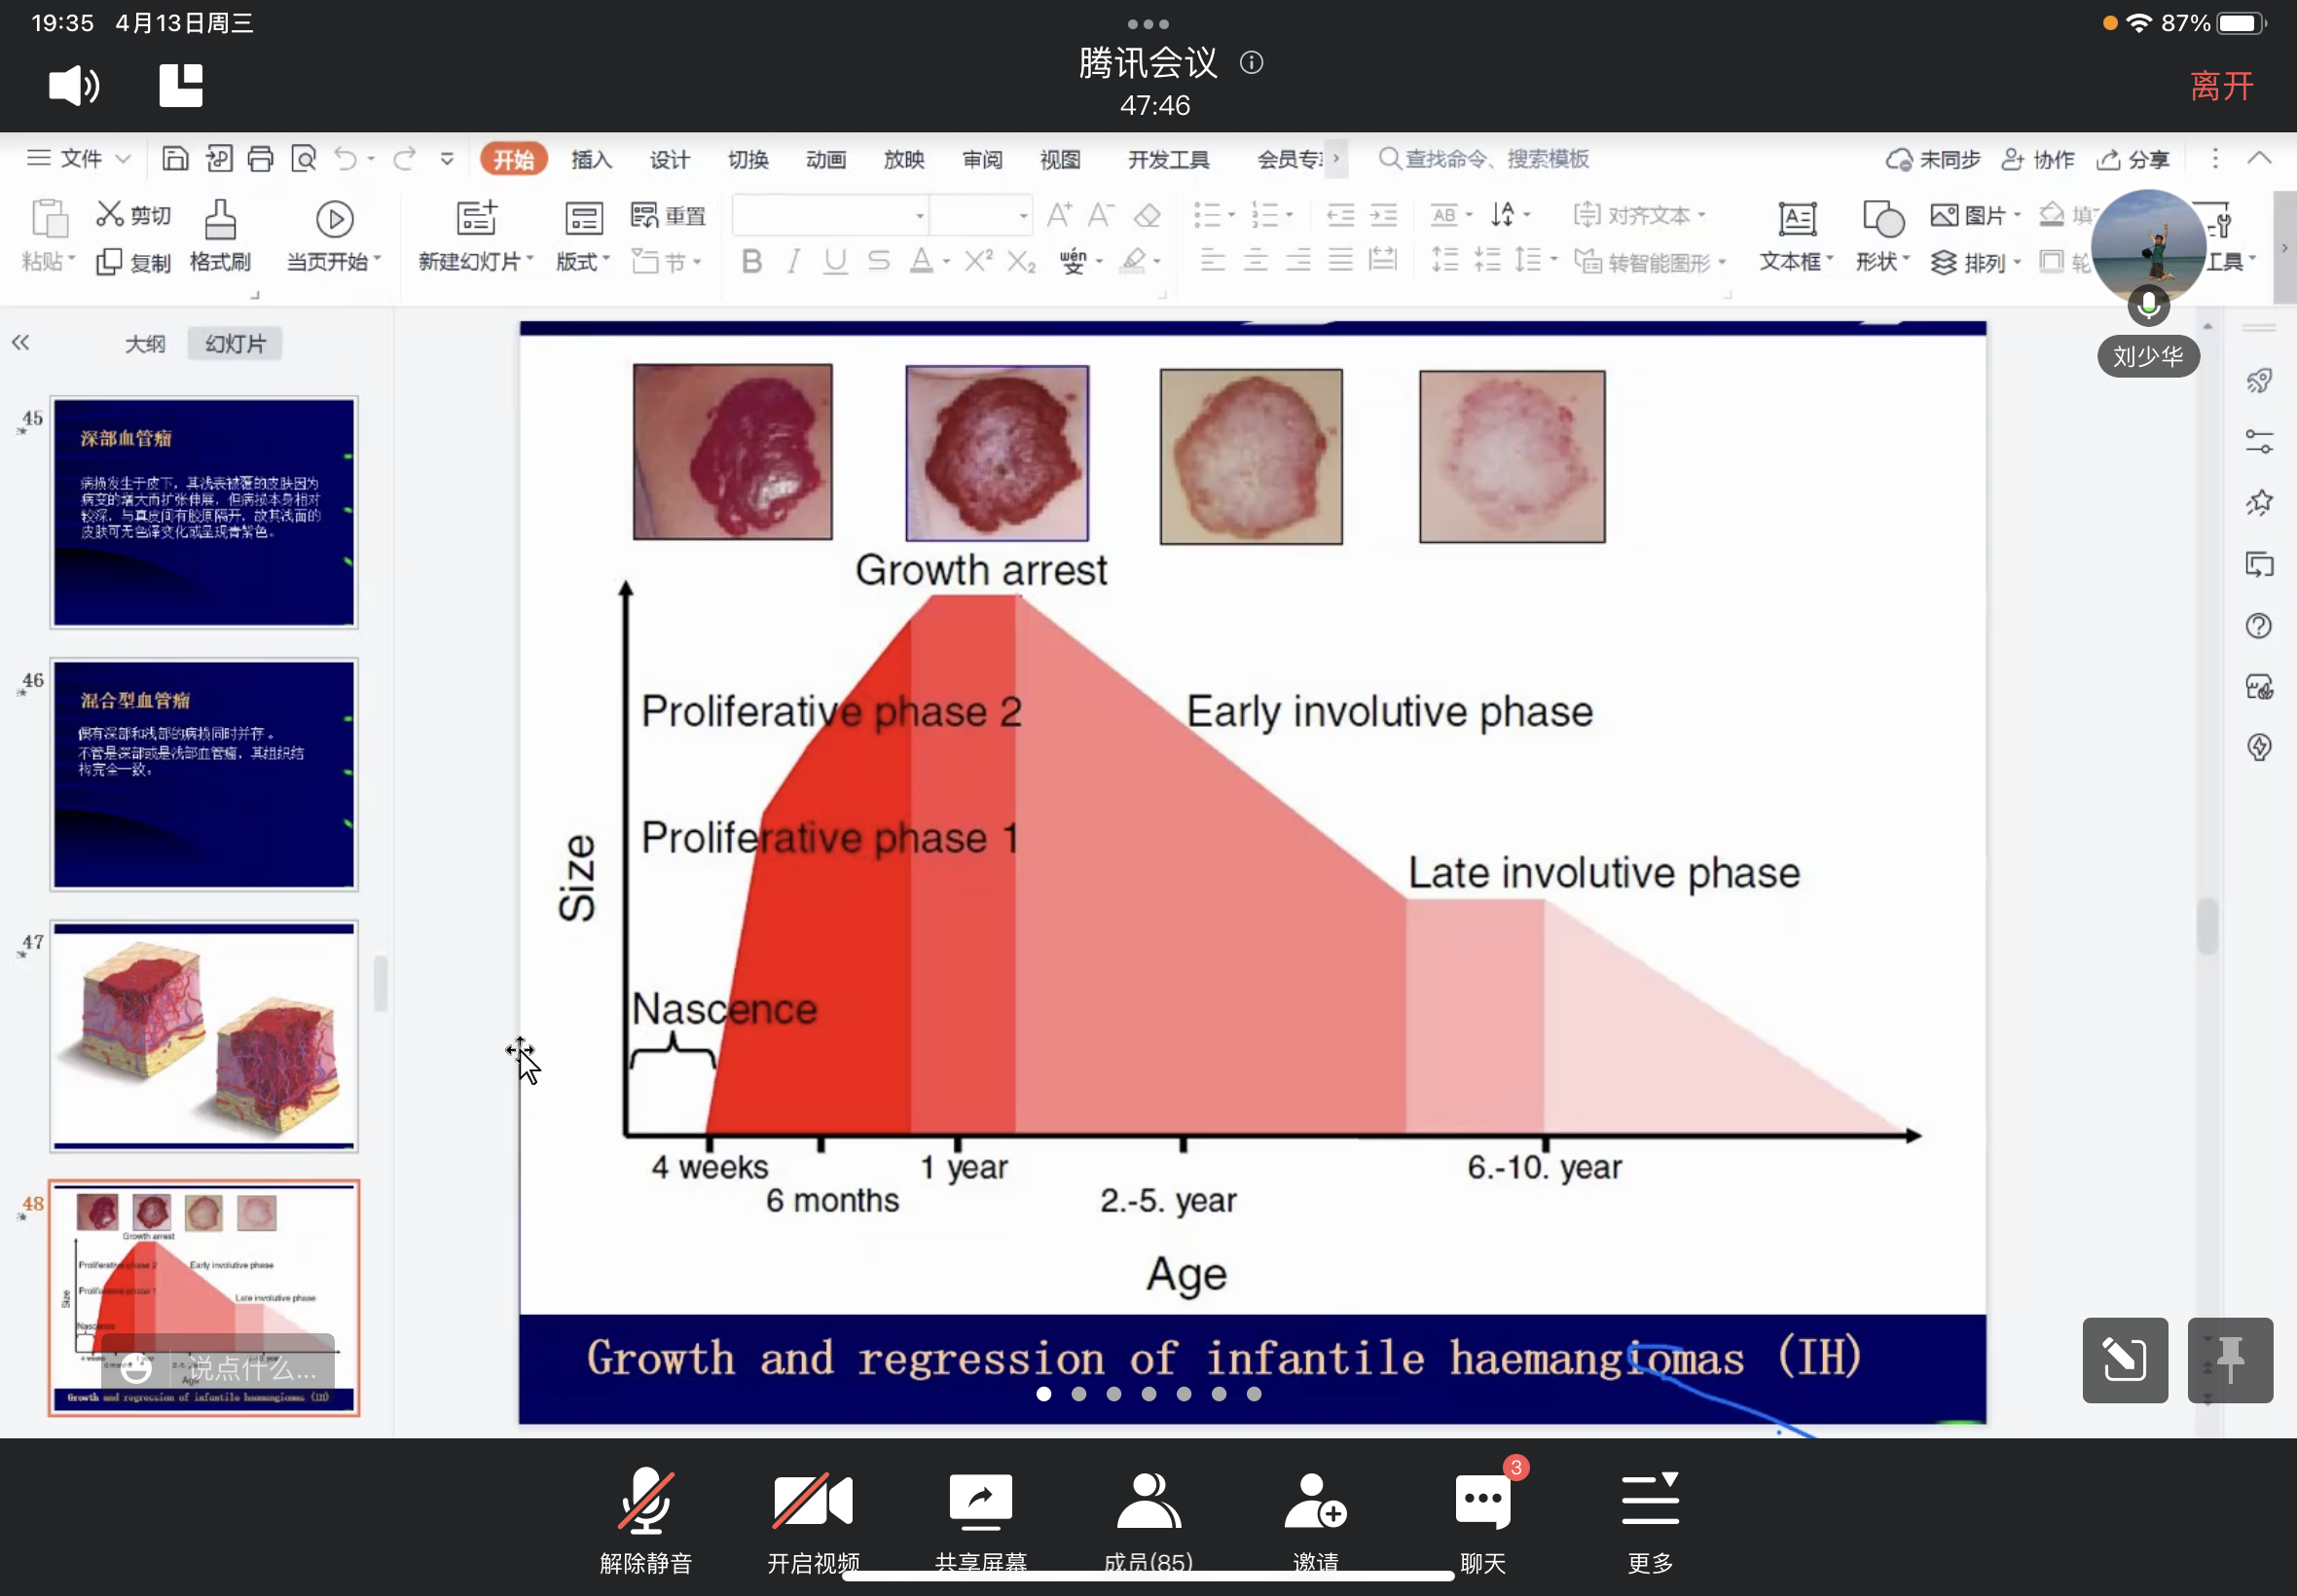
Task: Toggle the pin toolbar button
Action: click(x=2229, y=1360)
